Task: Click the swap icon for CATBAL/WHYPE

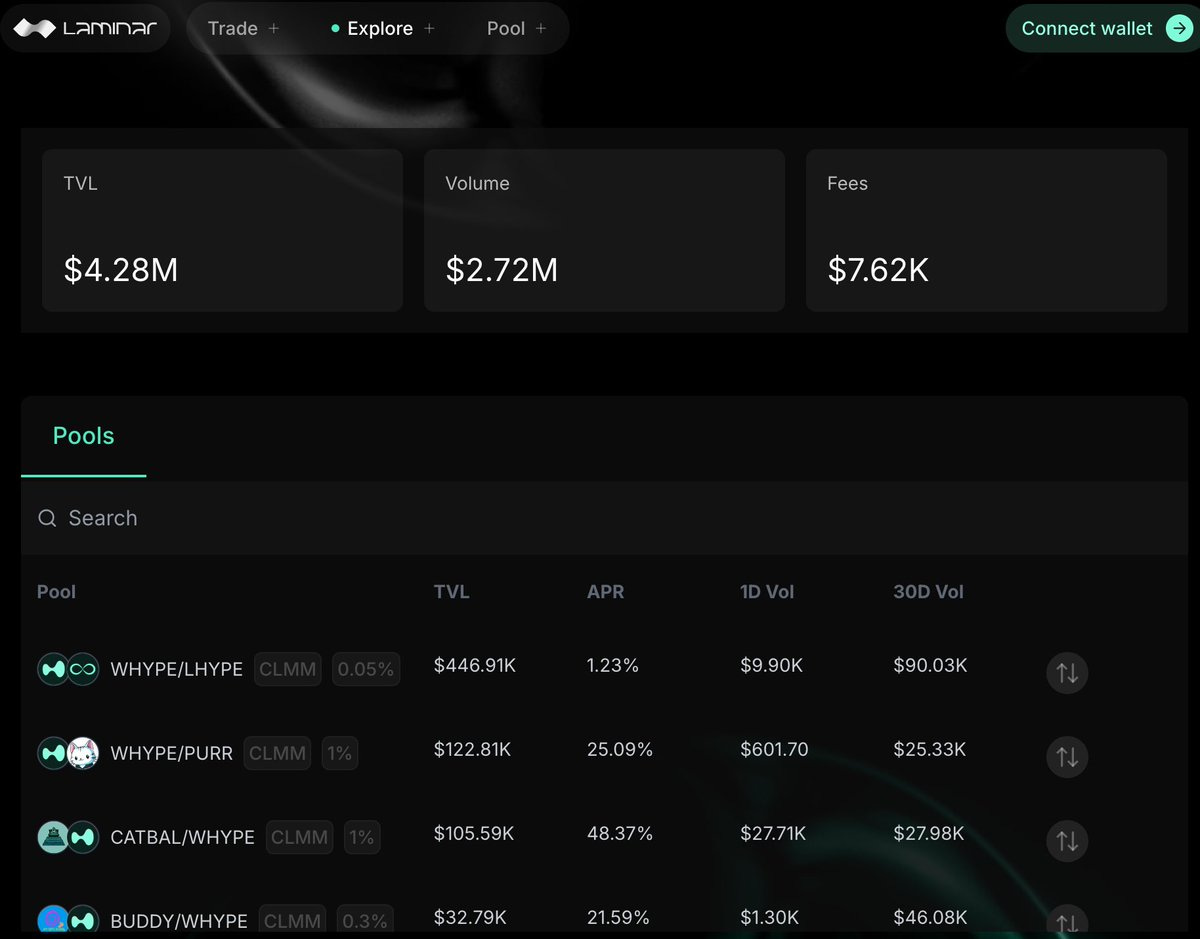Action: click(1067, 841)
